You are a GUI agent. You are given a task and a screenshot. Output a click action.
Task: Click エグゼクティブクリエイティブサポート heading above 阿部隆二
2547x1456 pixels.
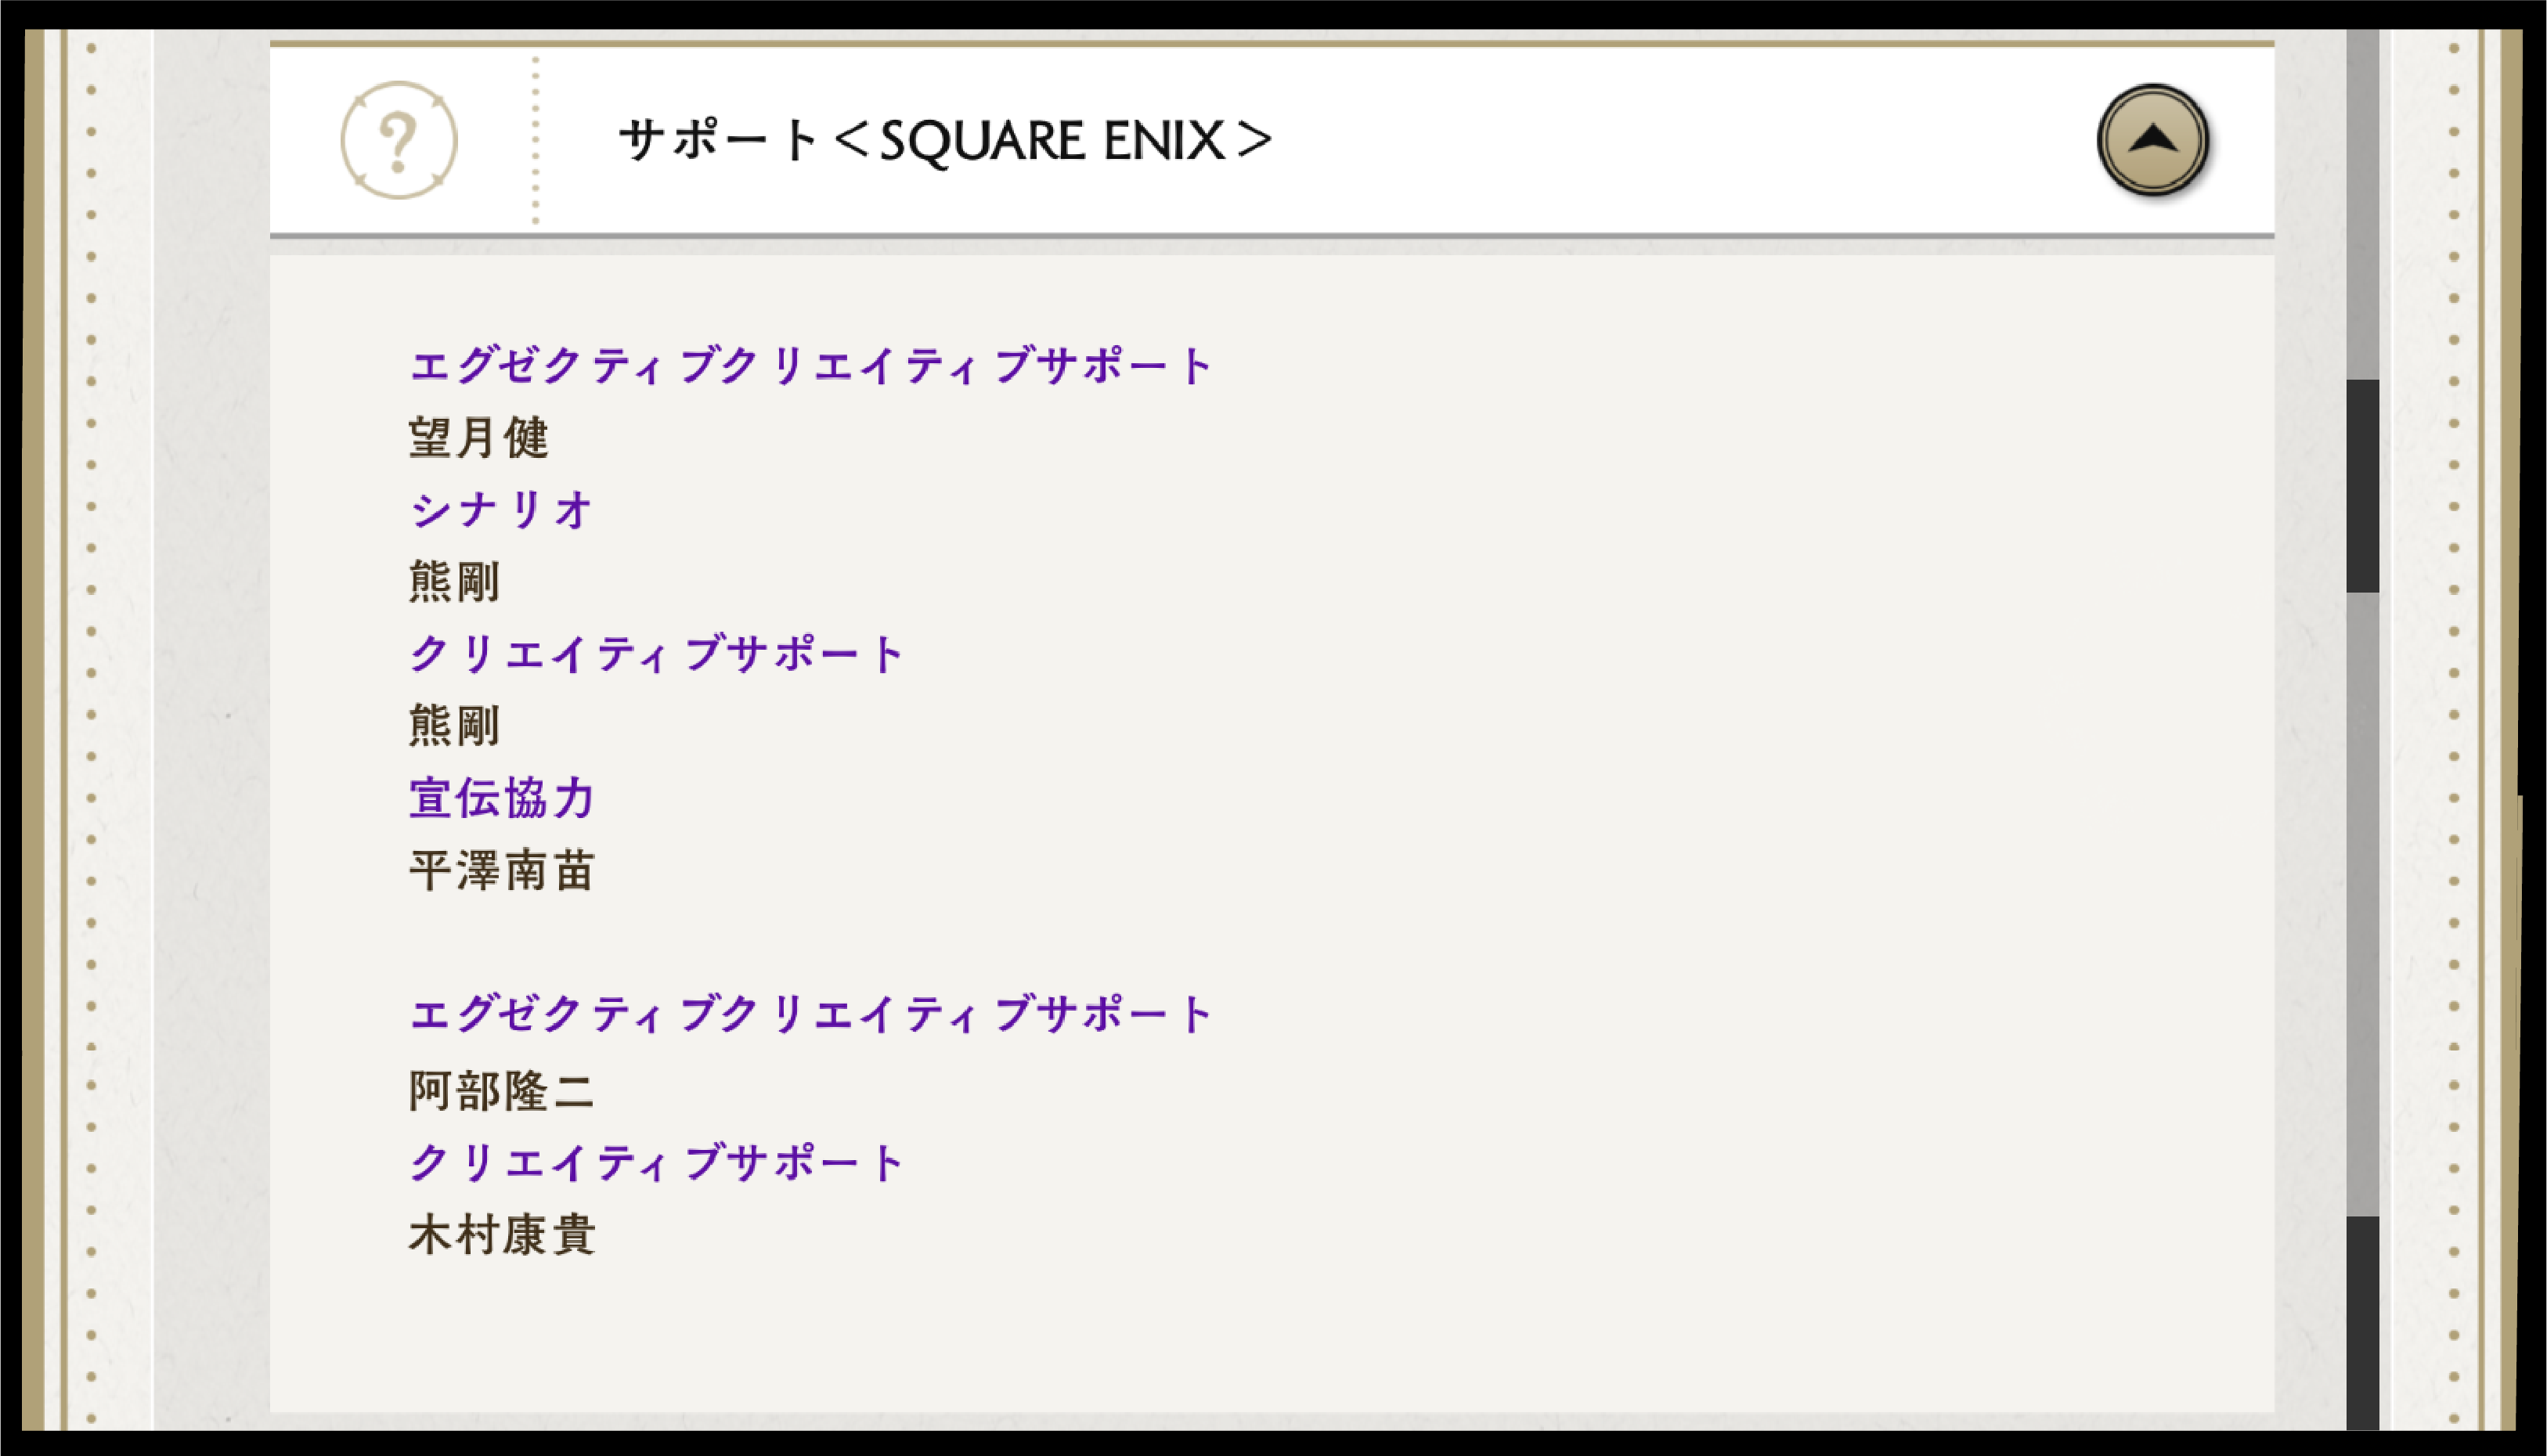(x=810, y=1014)
